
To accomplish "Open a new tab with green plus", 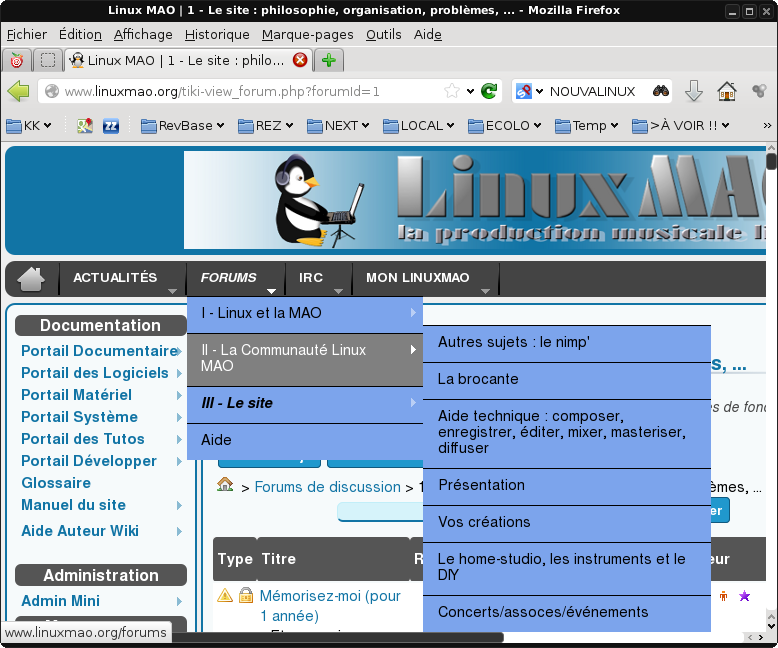I will 328,61.
